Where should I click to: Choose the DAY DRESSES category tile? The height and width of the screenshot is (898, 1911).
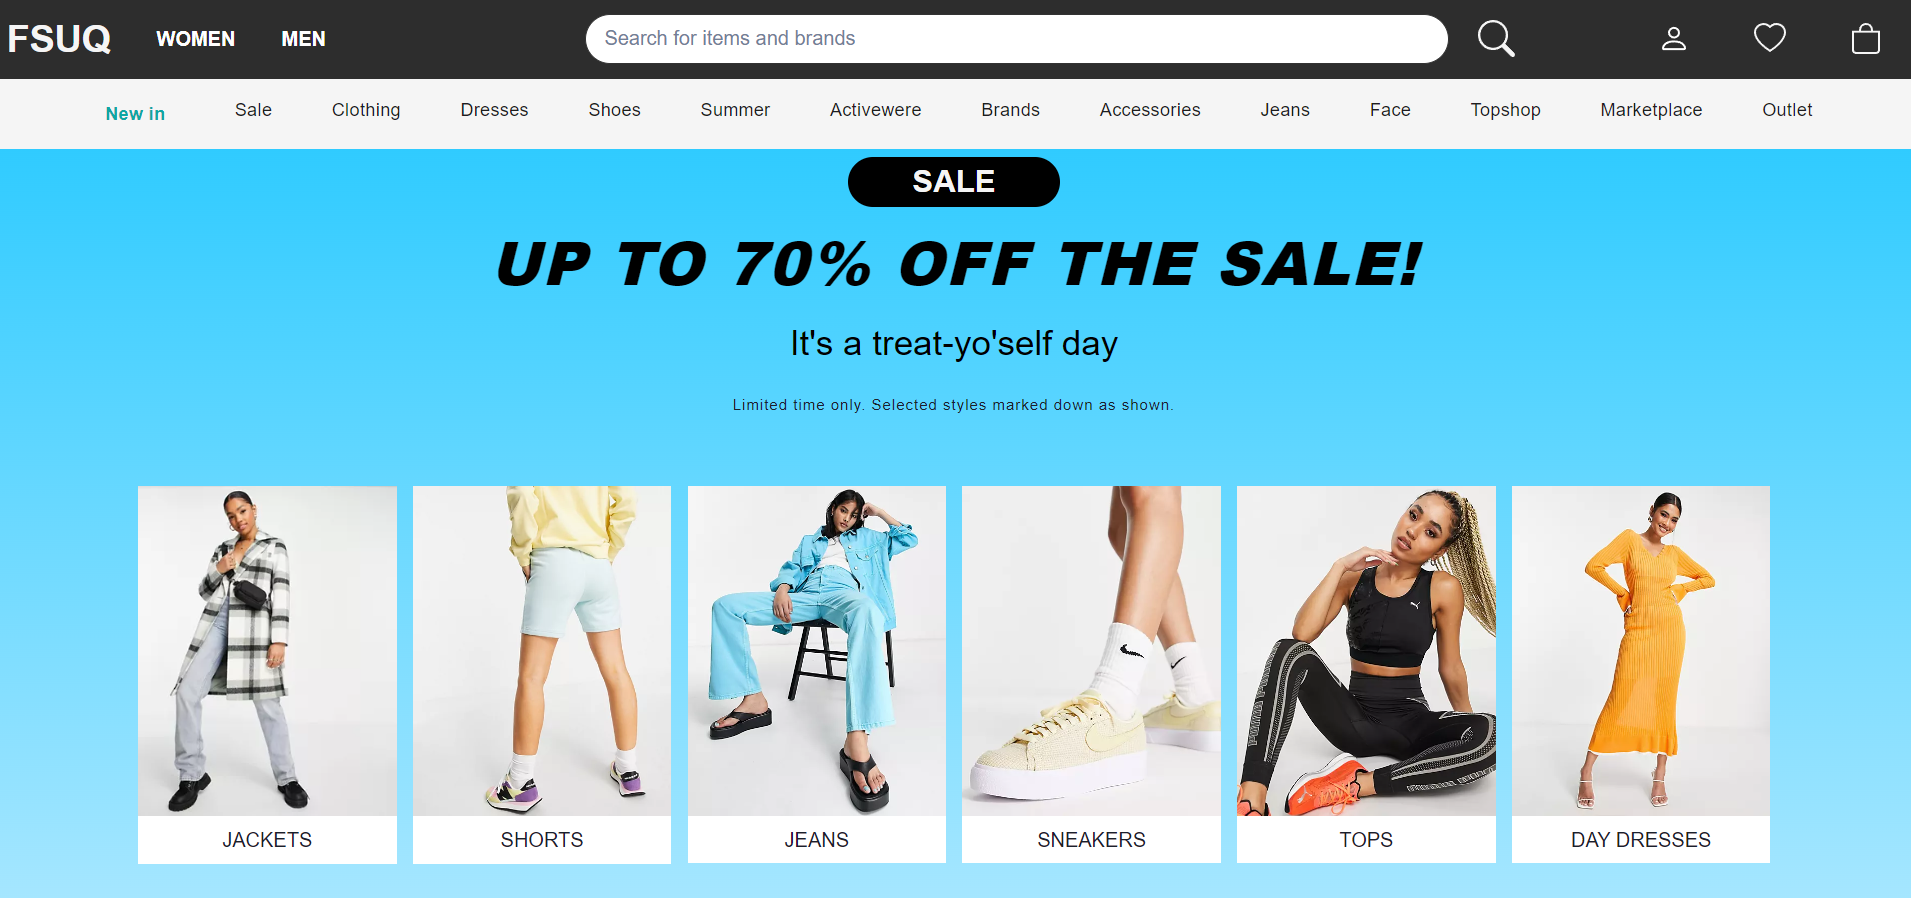[1641, 674]
